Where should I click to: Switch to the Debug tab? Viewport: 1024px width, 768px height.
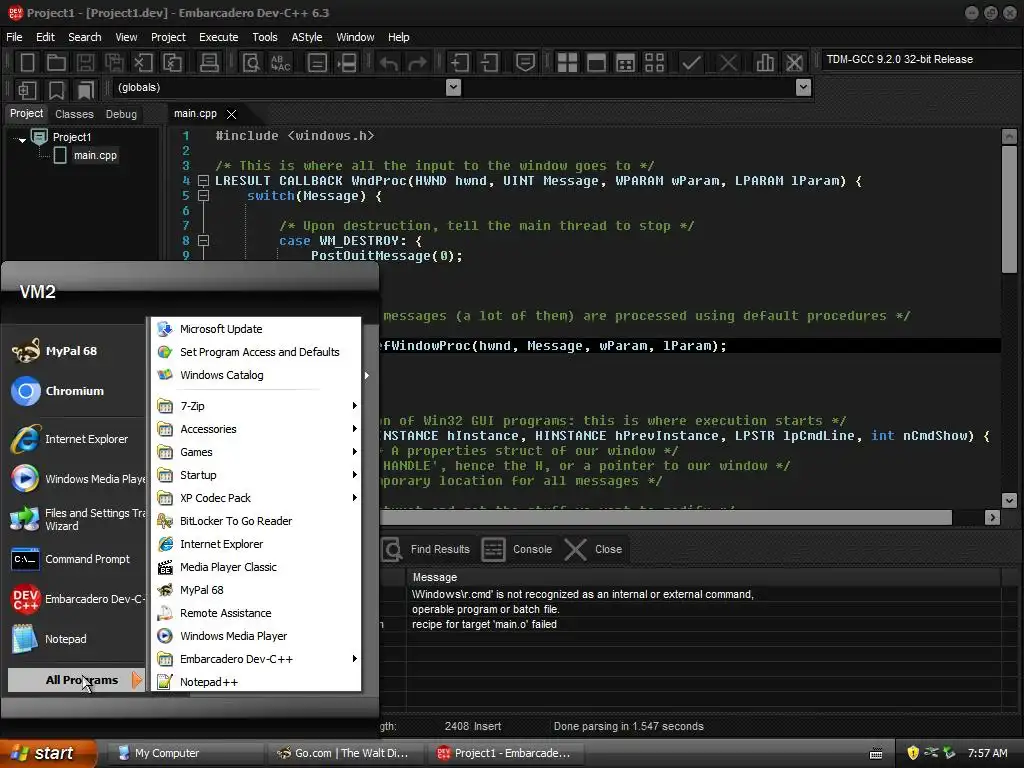click(x=121, y=114)
